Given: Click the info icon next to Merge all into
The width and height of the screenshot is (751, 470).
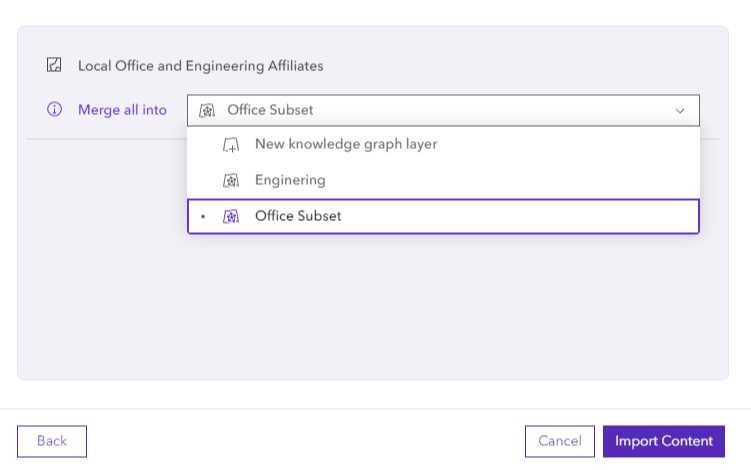Looking at the screenshot, I should tap(54, 110).
